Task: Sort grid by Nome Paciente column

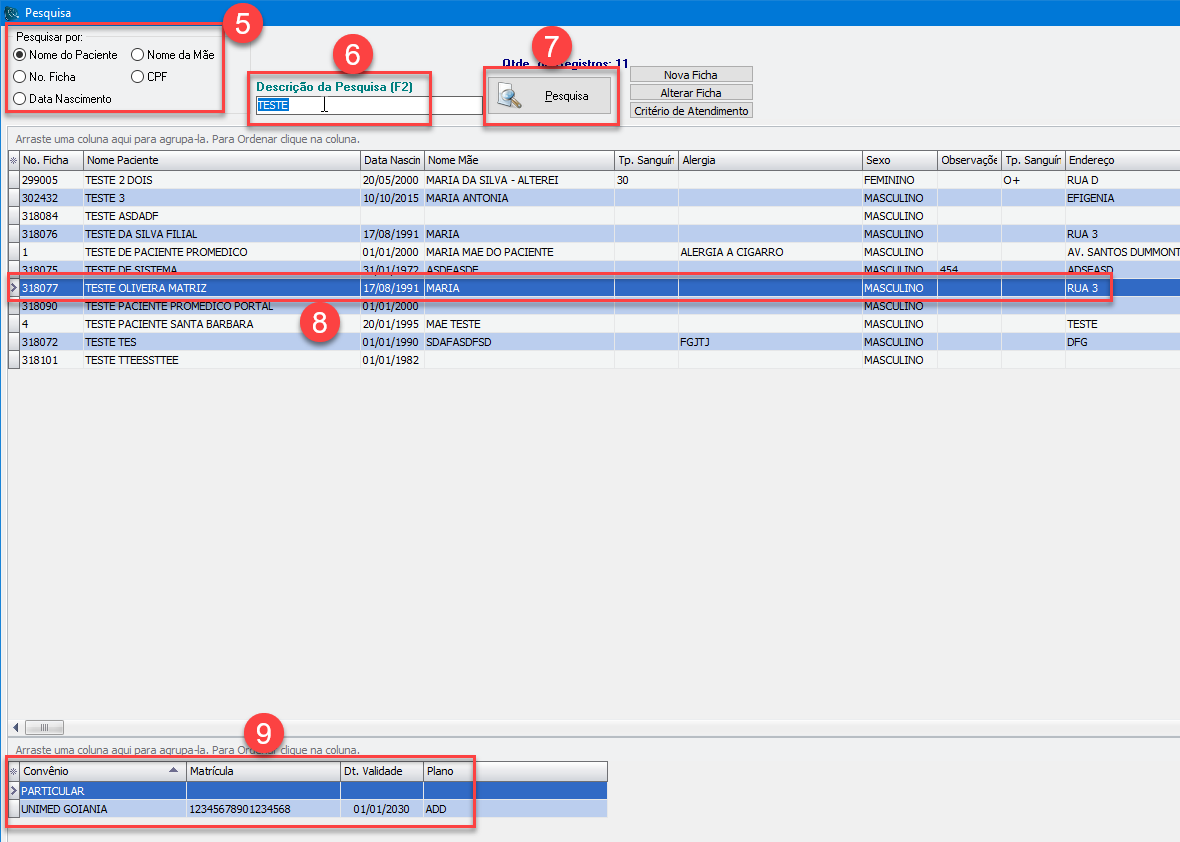Action: tap(220, 160)
